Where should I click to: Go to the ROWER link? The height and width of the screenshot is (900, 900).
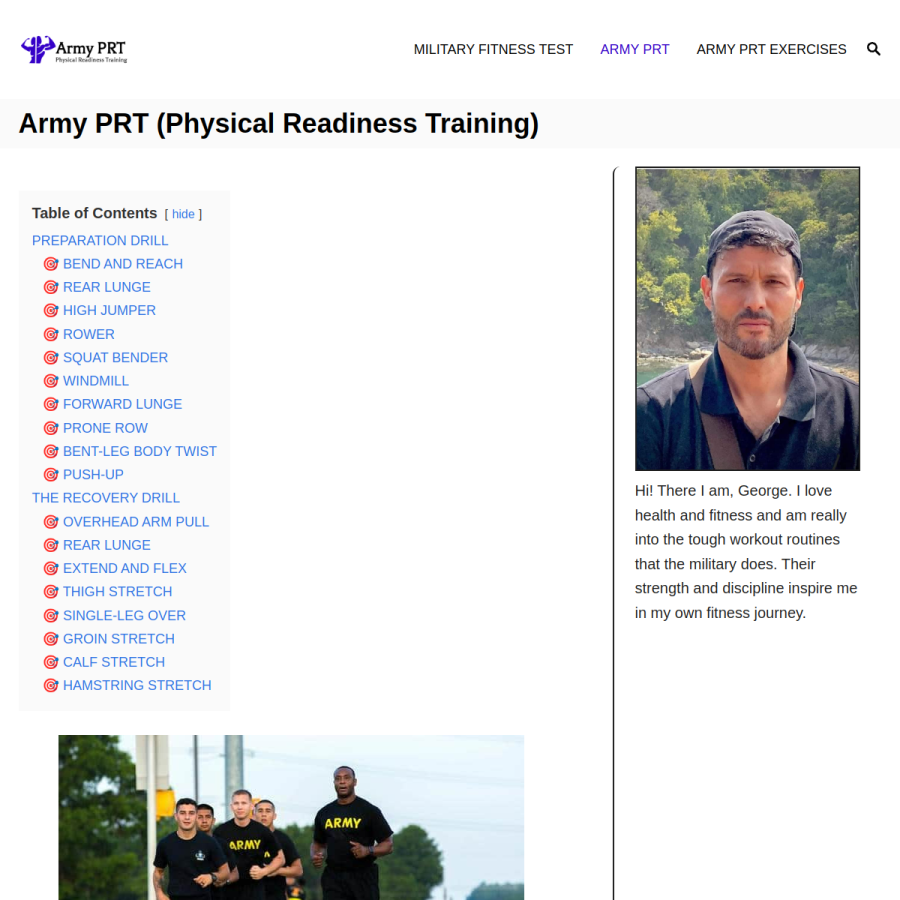point(88,334)
